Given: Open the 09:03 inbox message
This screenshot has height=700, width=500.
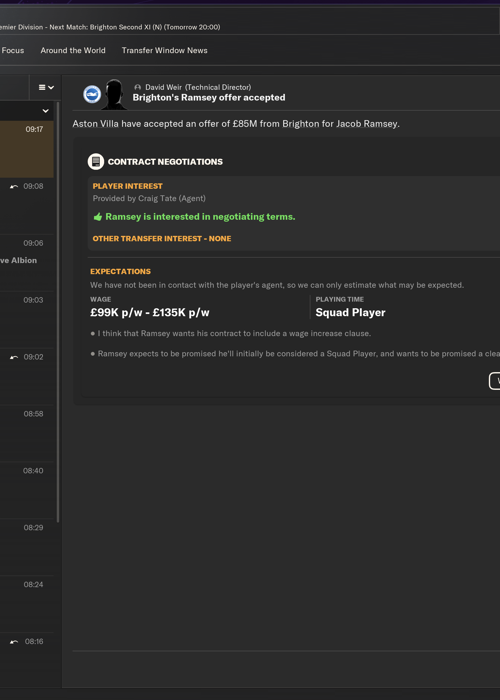Looking at the screenshot, I should pos(27,320).
